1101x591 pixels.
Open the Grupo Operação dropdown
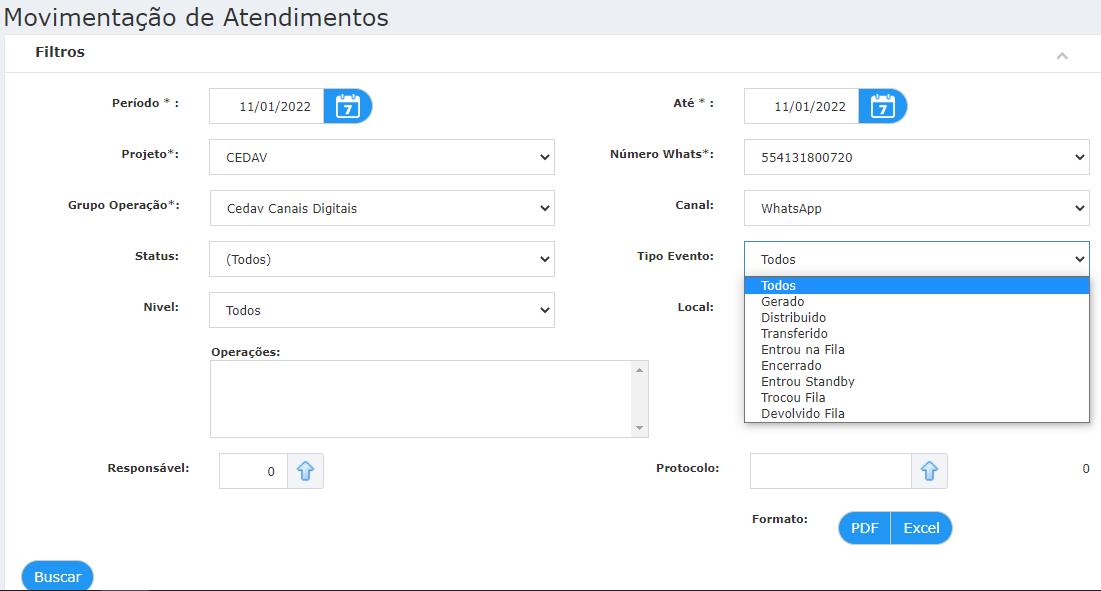click(382, 208)
